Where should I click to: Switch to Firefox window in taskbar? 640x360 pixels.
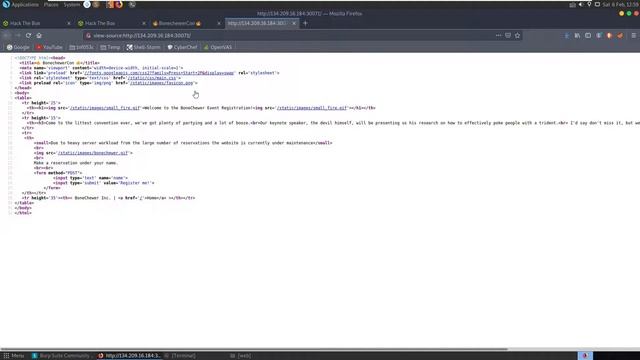tap(129, 356)
